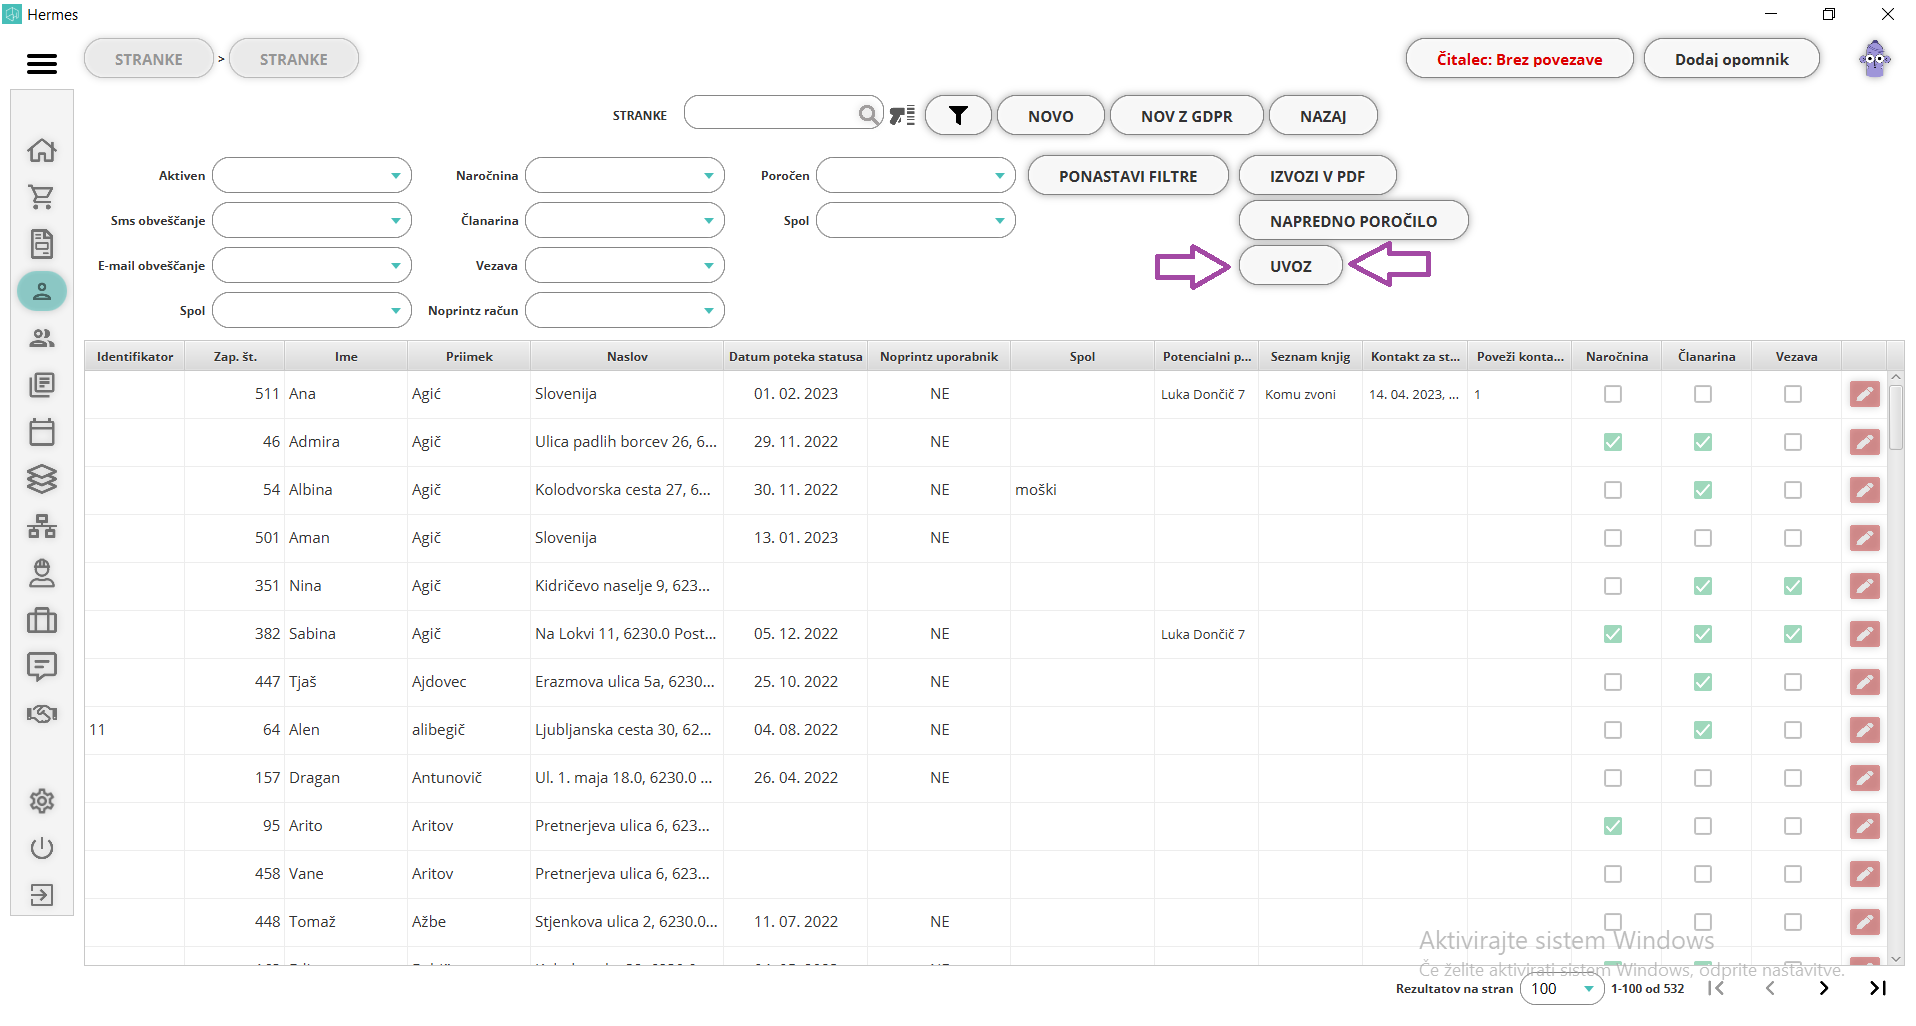Click the column list settings icon
The width and height of the screenshot is (1916, 1026).
point(902,116)
